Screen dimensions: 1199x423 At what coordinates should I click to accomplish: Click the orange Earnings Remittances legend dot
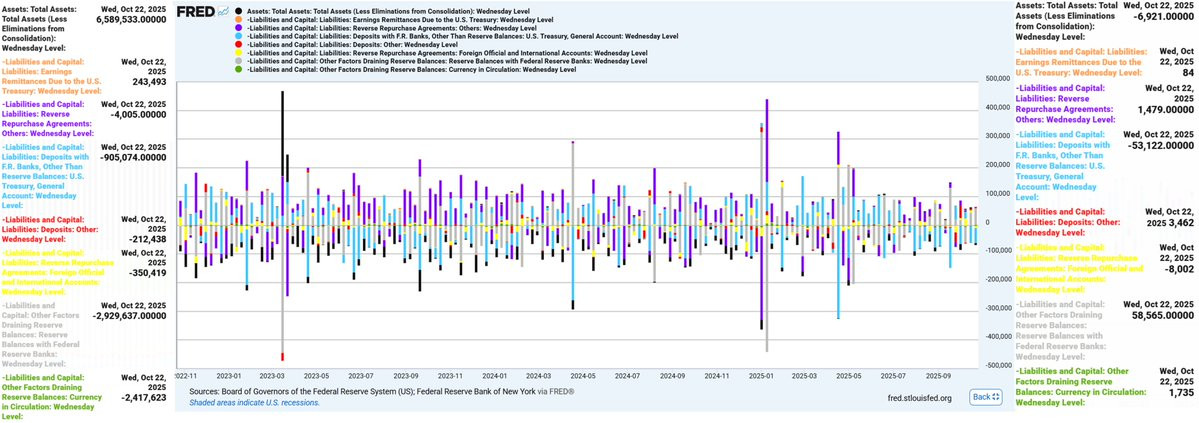pyautogui.click(x=239, y=19)
